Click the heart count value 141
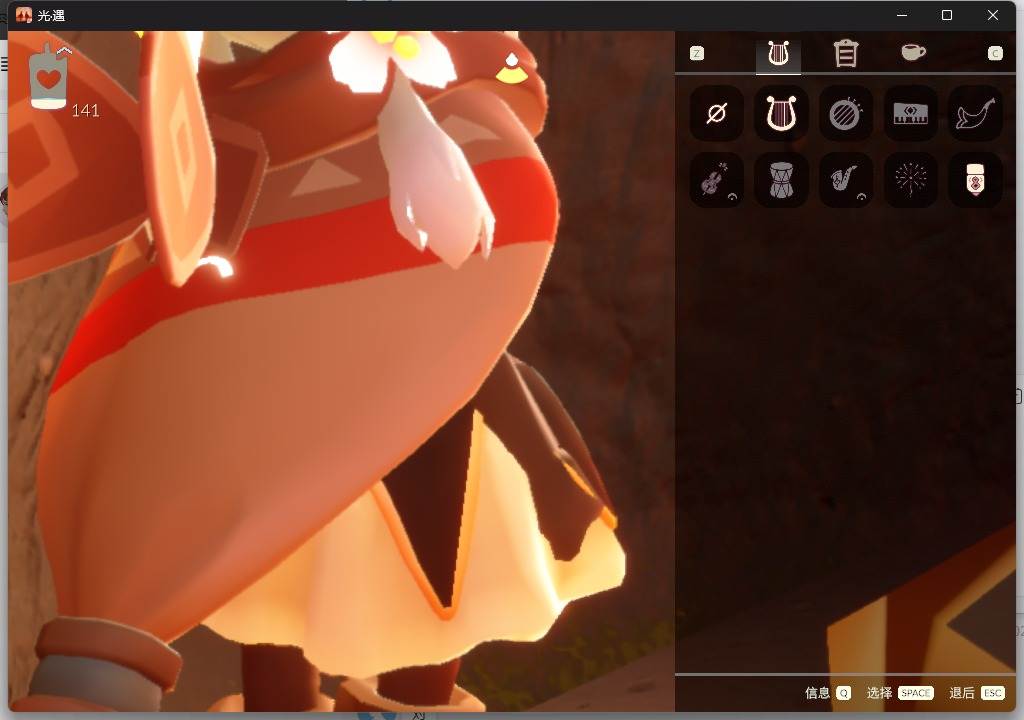1024x720 pixels. 86,111
